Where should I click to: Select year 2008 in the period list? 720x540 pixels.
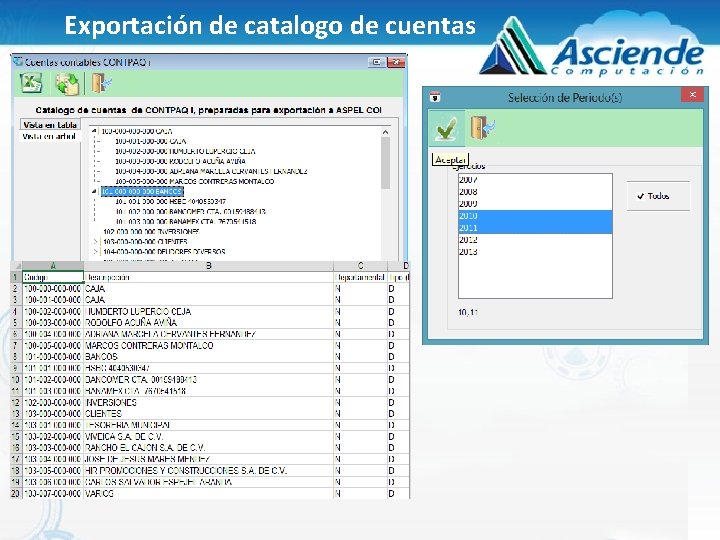535,192
